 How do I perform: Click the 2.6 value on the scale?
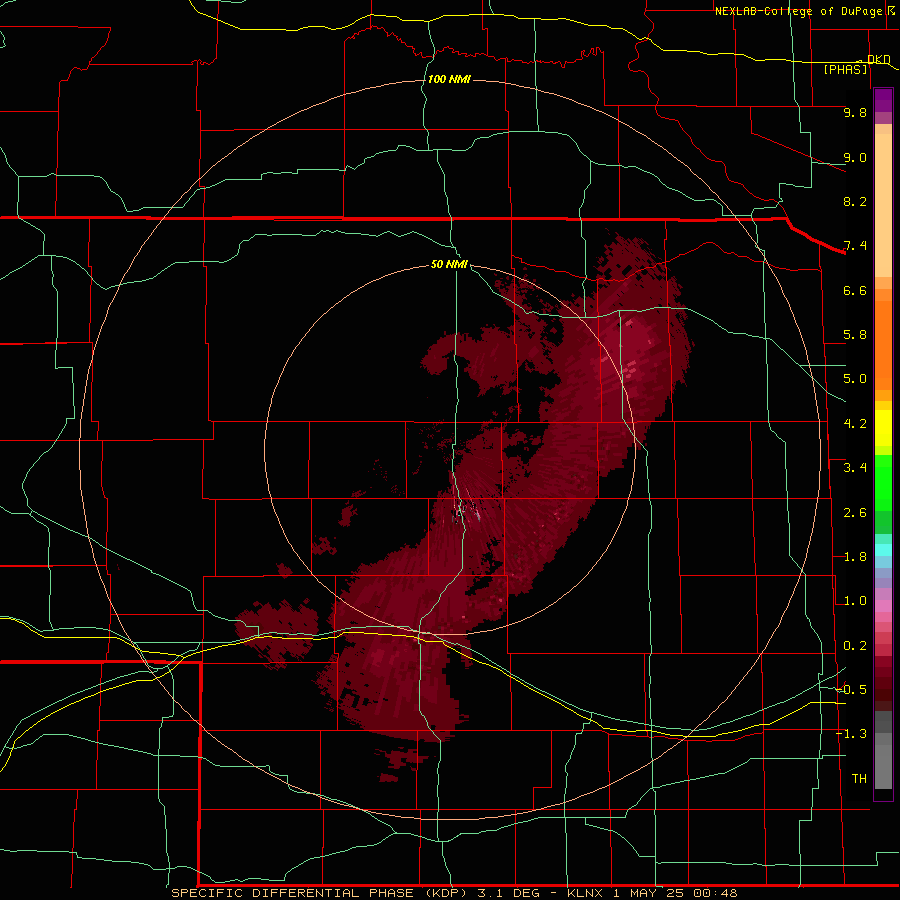tap(855, 513)
